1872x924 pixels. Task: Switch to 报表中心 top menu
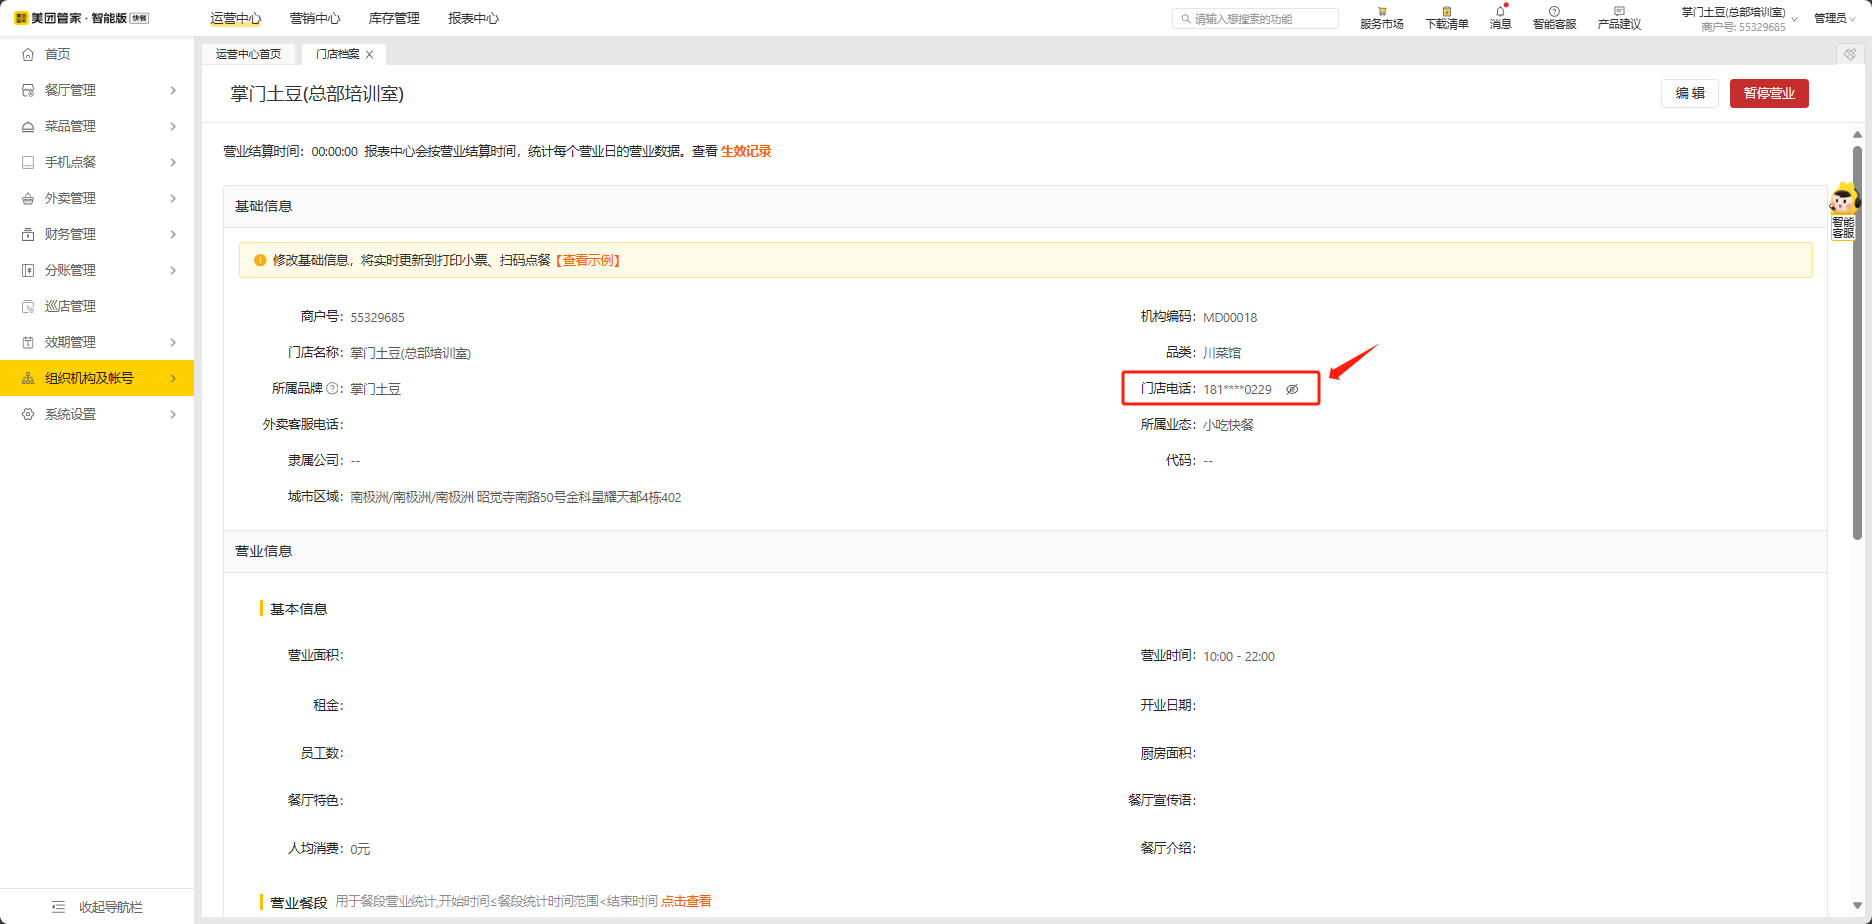[x=473, y=18]
